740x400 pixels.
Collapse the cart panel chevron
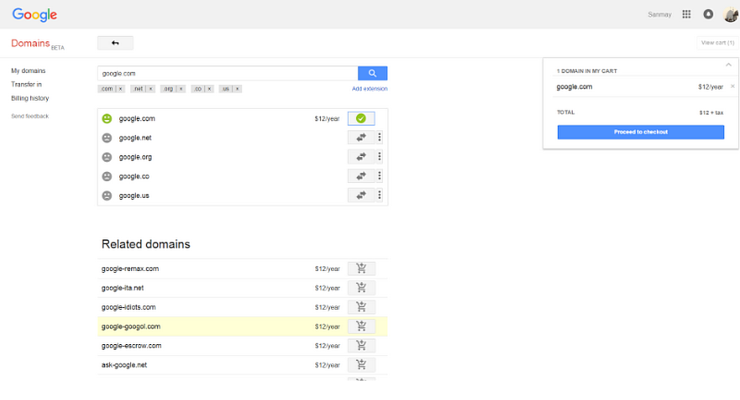tap(728, 65)
